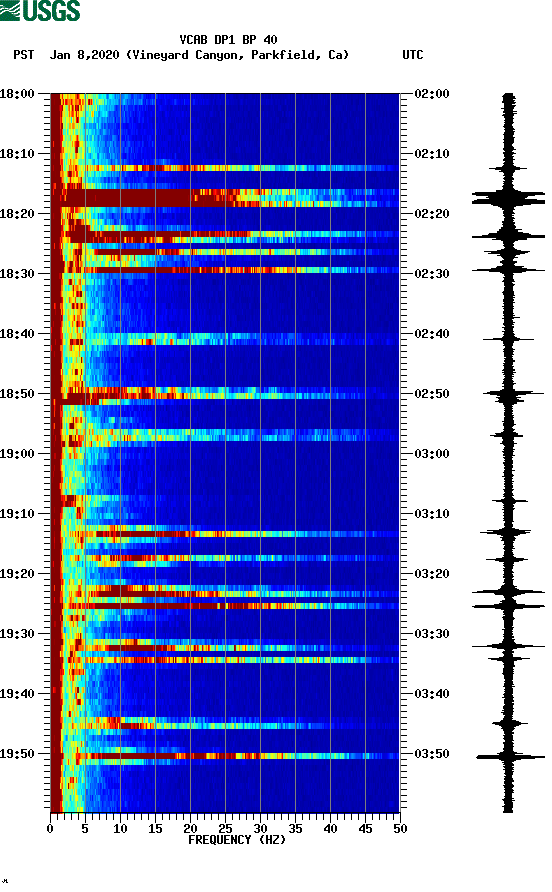
Task: Click the UTC timezone label
Action: pyautogui.click(x=413, y=55)
